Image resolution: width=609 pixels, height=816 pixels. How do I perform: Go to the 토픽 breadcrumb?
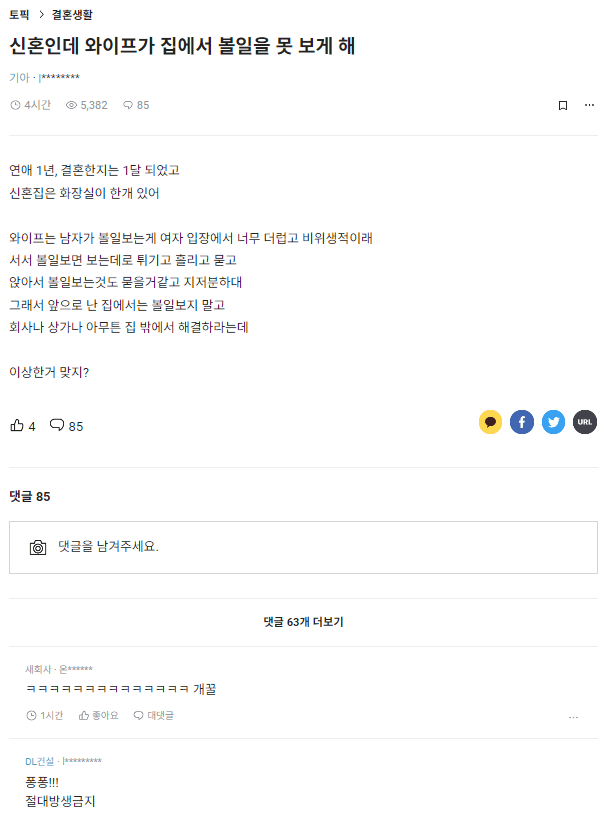pyautogui.click(x=19, y=15)
